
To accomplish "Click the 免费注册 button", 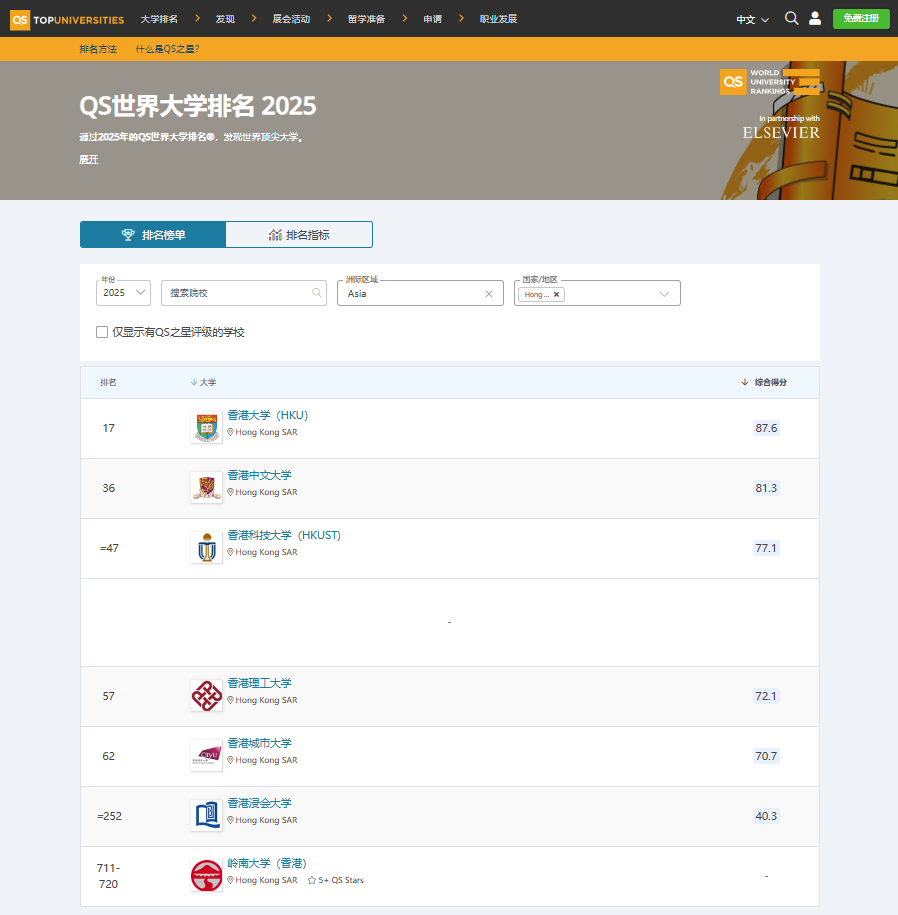I will (x=861, y=19).
